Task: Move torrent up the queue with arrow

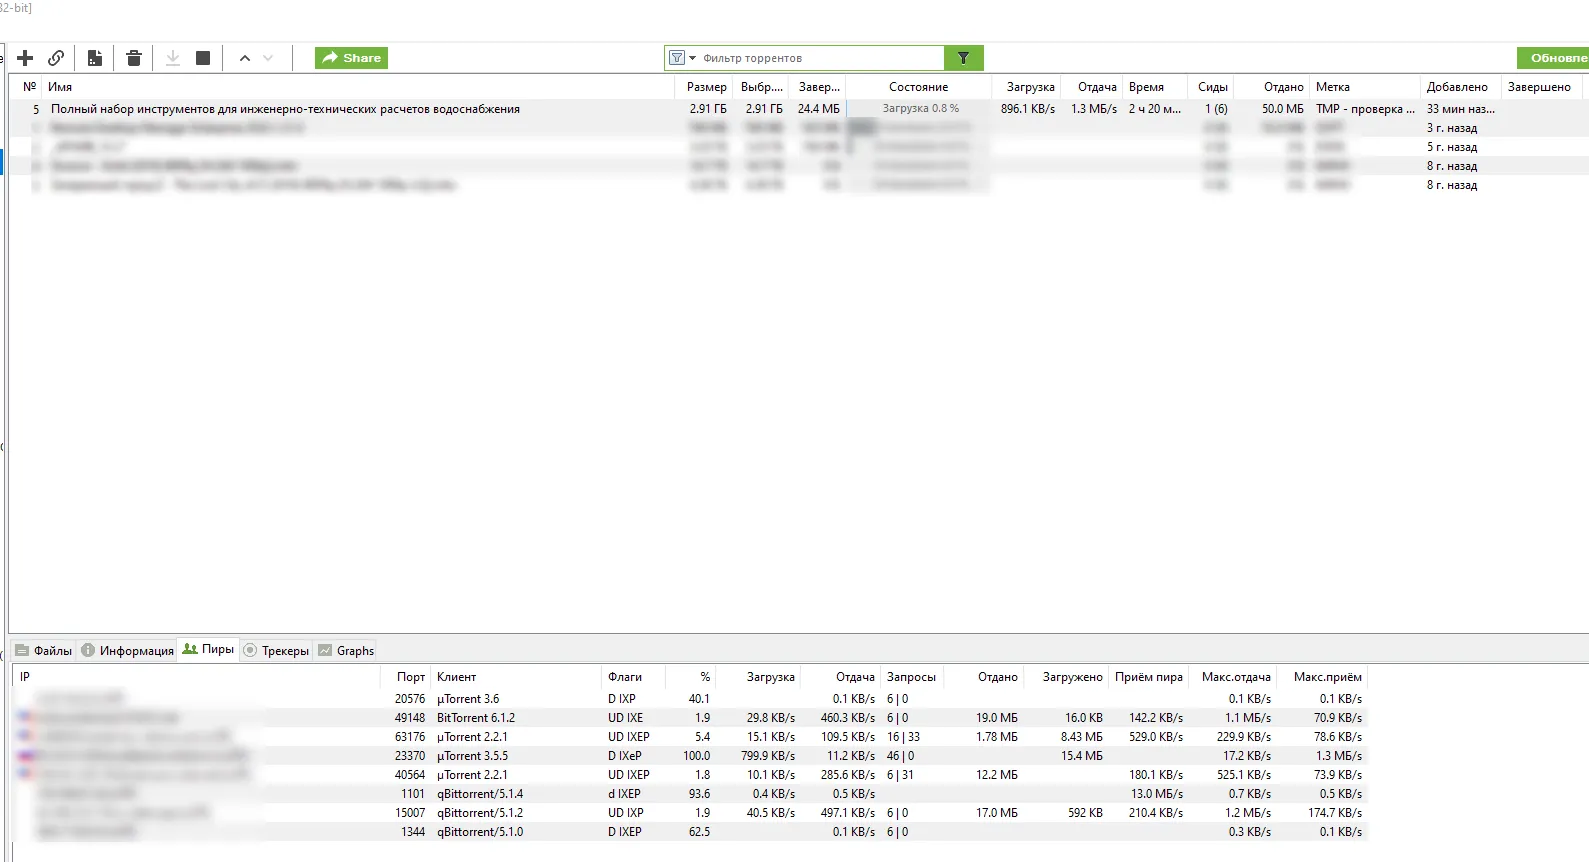Action: 245,58
